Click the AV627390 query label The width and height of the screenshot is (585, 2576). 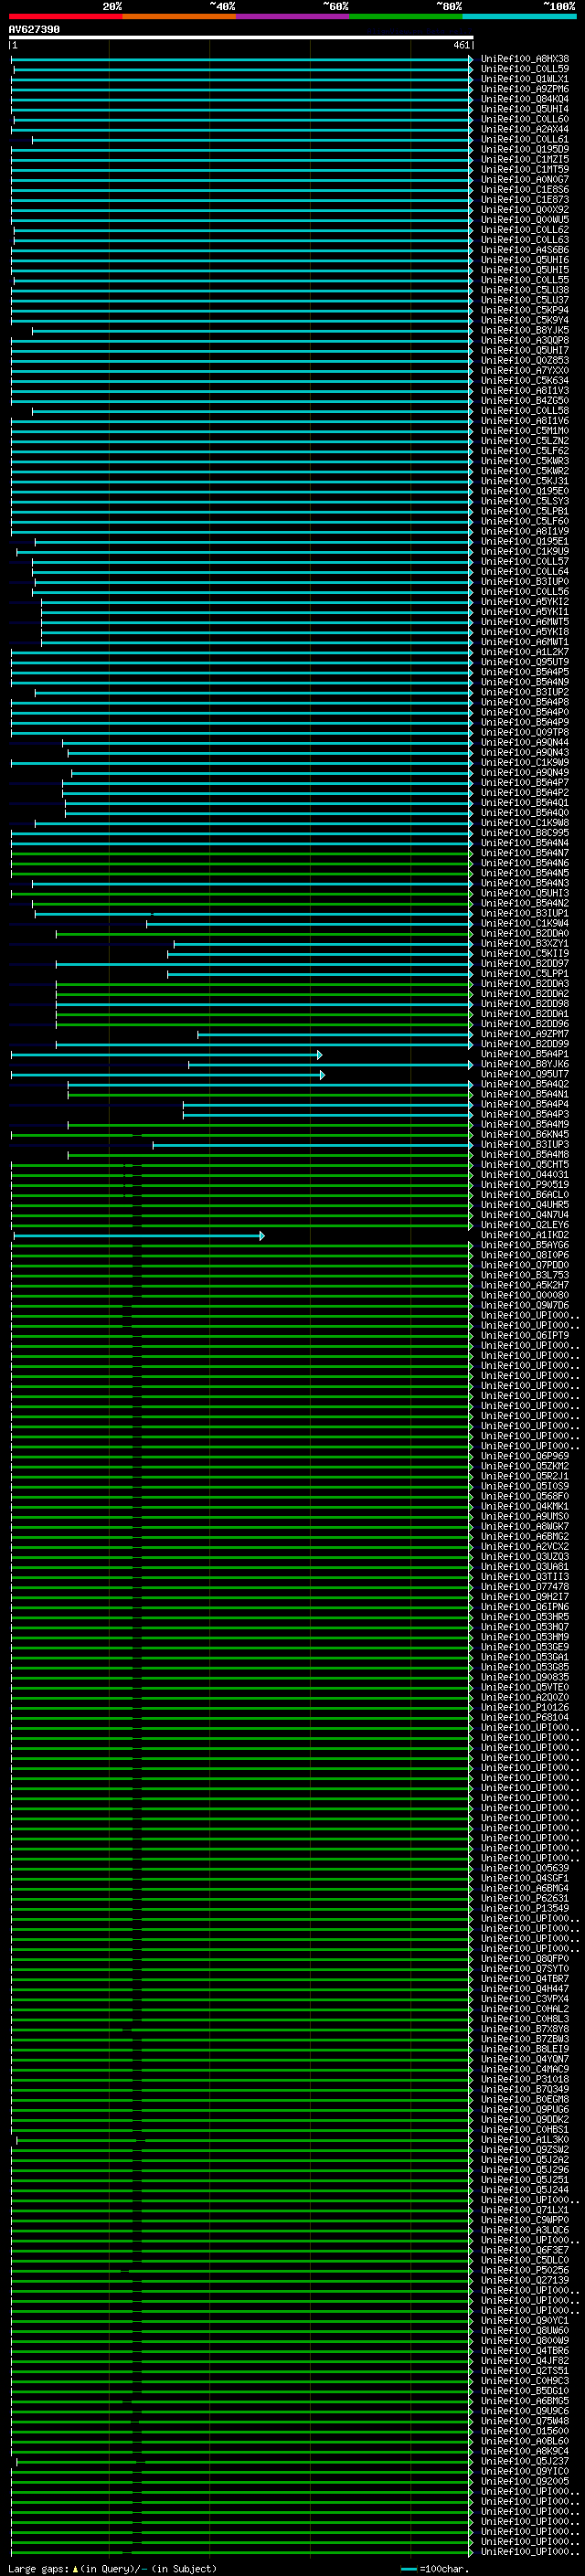pos(34,30)
